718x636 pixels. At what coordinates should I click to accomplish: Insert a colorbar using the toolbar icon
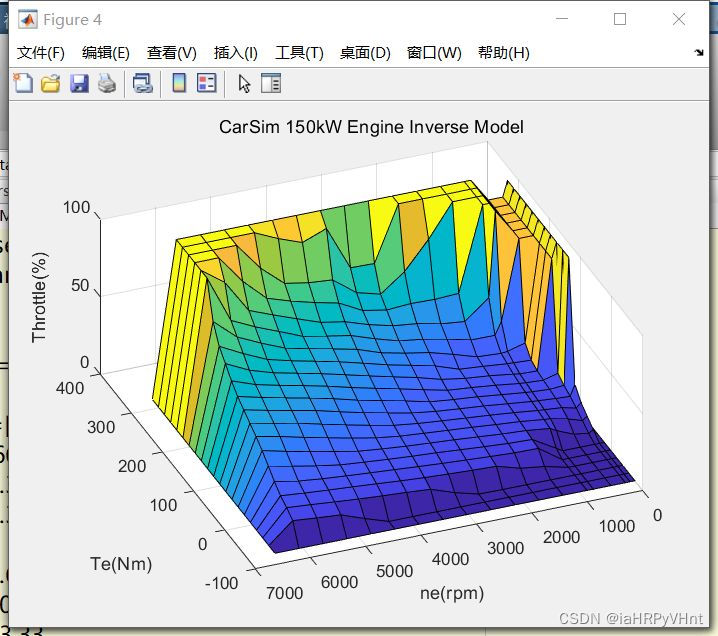pyautogui.click(x=179, y=83)
